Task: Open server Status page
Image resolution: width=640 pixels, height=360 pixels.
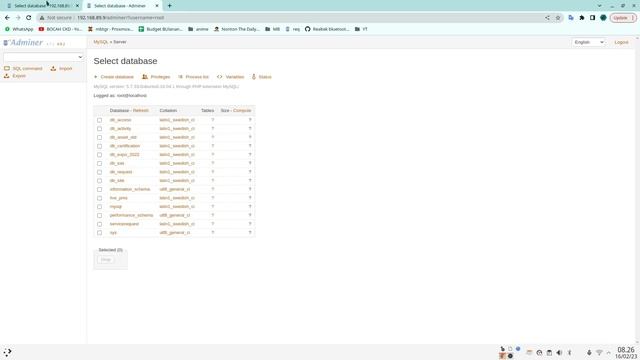Action: pos(262,77)
